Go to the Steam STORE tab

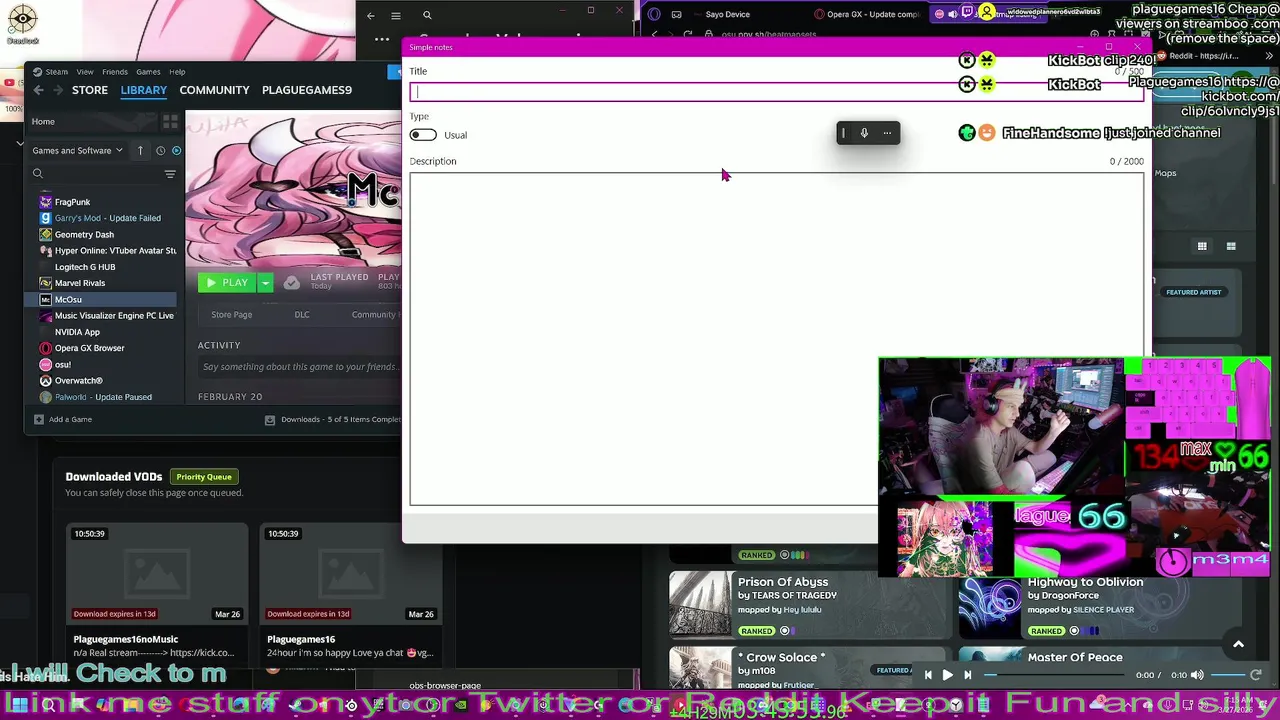tap(89, 90)
